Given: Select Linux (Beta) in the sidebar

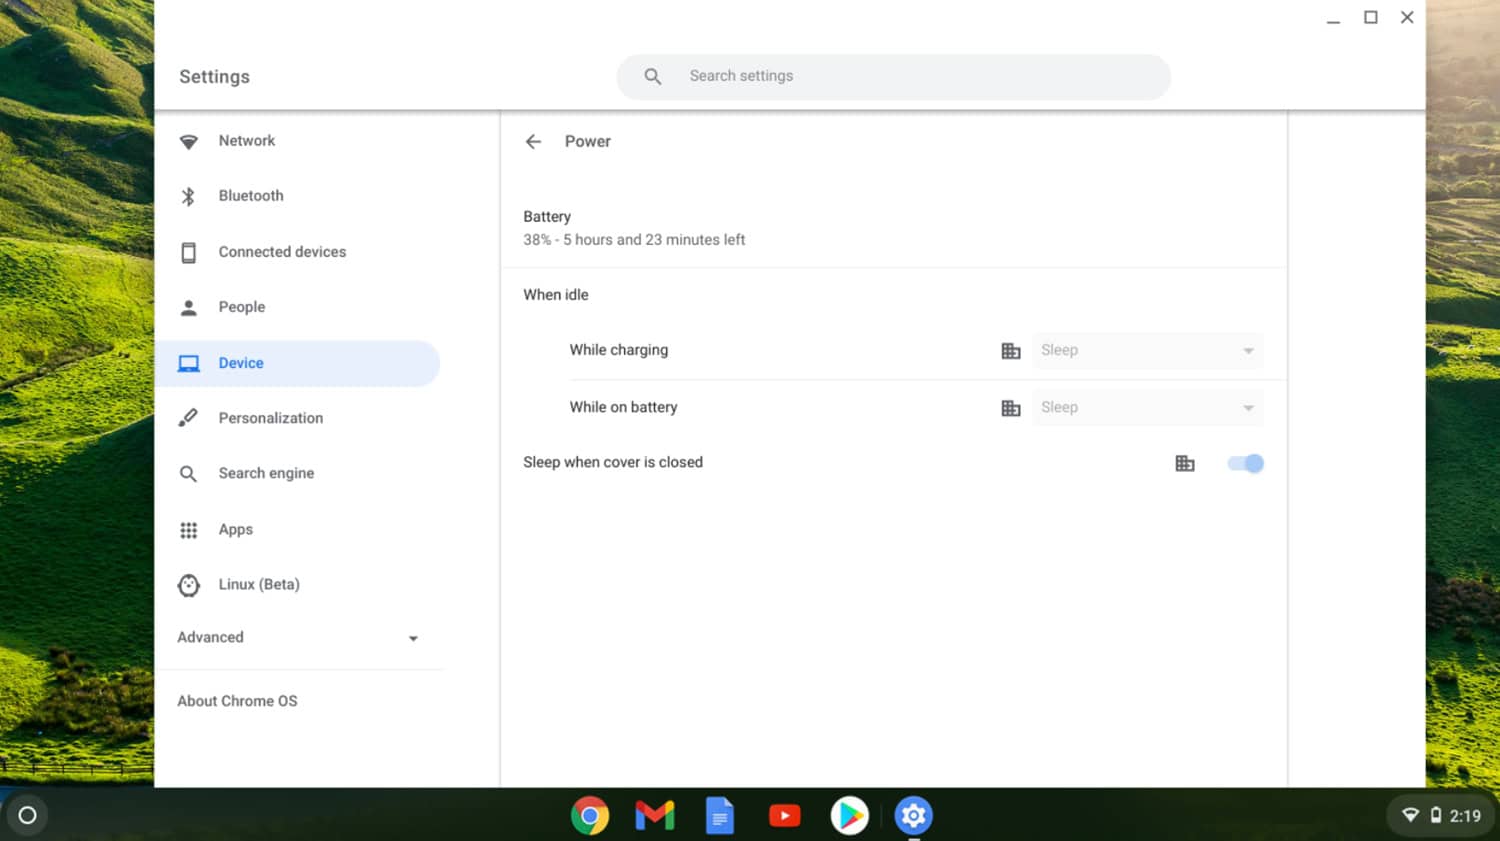Looking at the screenshot, I should (298, 584).
